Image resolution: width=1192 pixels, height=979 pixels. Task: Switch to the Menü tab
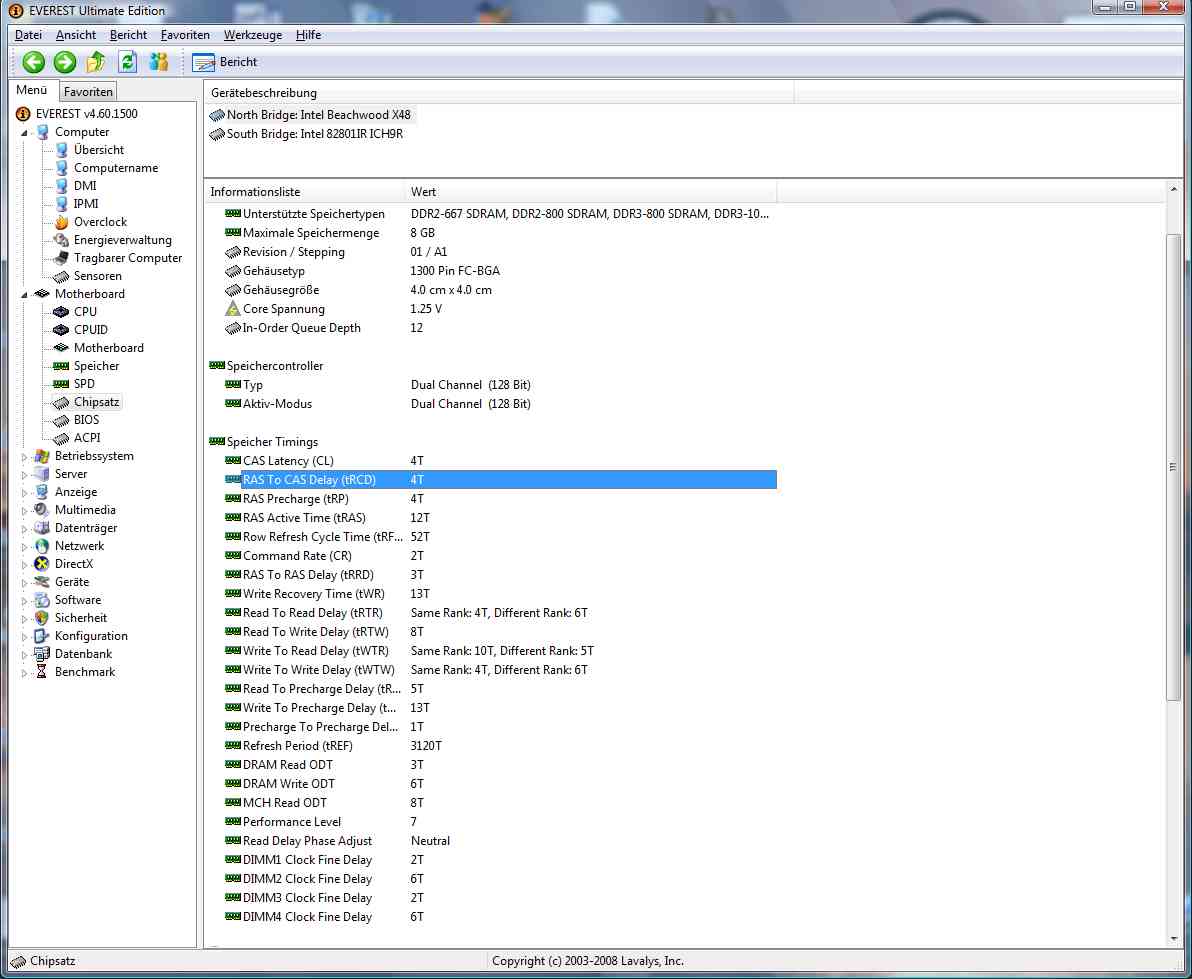[32, 90]
